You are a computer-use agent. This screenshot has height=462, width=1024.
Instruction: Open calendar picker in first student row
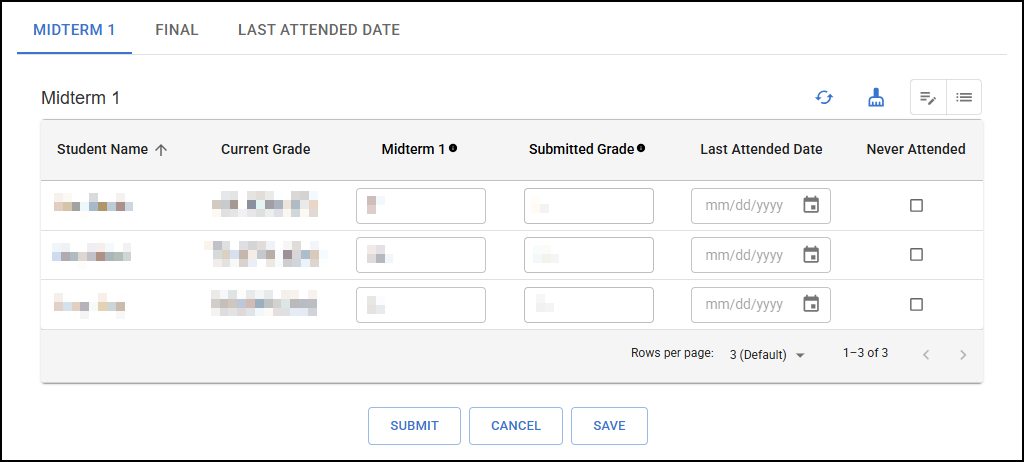point(811,205)
